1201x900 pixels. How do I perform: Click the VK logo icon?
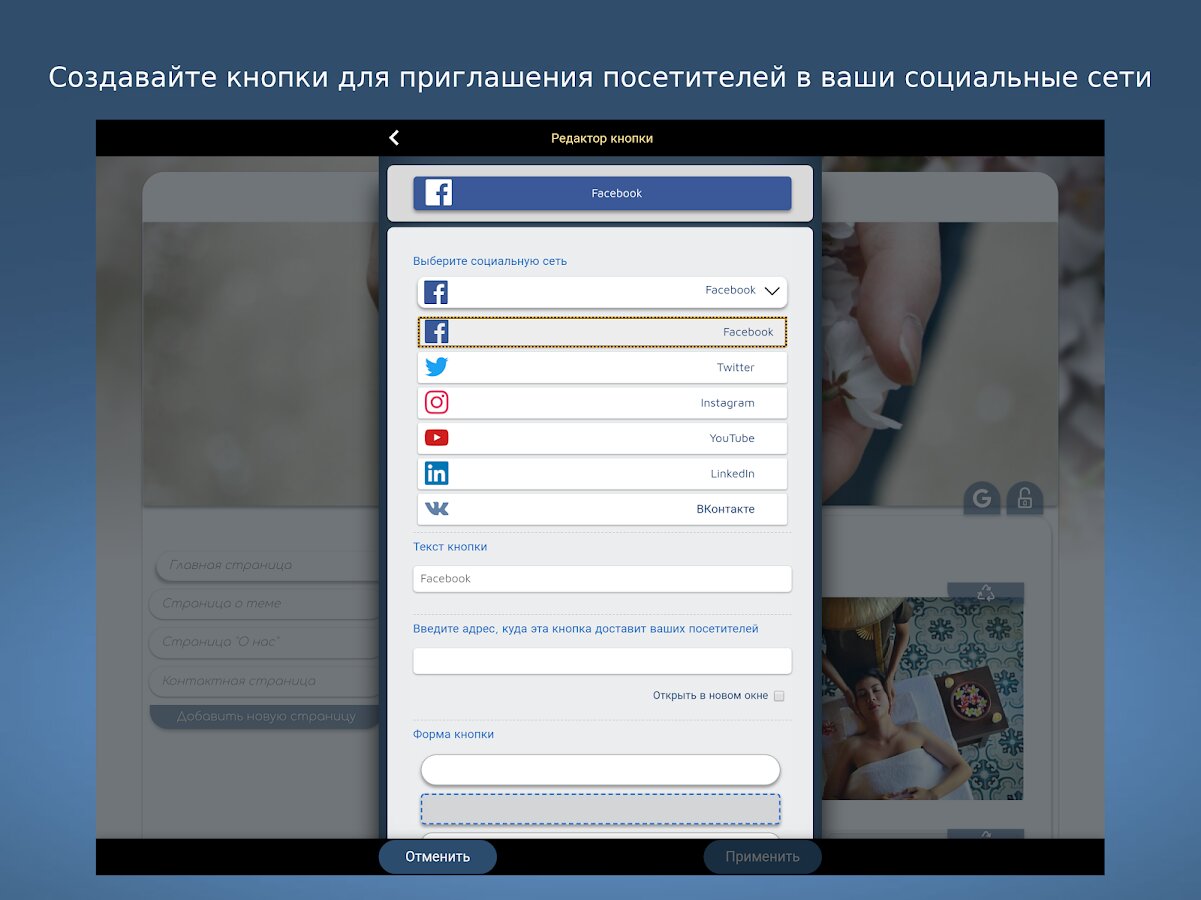[x=436, y=509]
